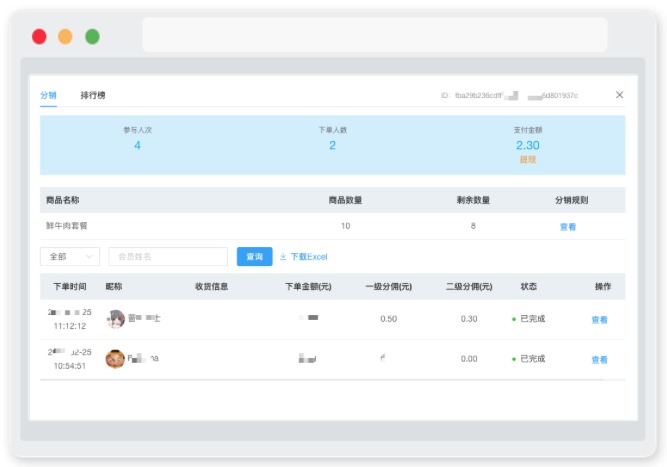Click the avatar of the 10:54:51 order
667x467 pixels.
point(115,359)
